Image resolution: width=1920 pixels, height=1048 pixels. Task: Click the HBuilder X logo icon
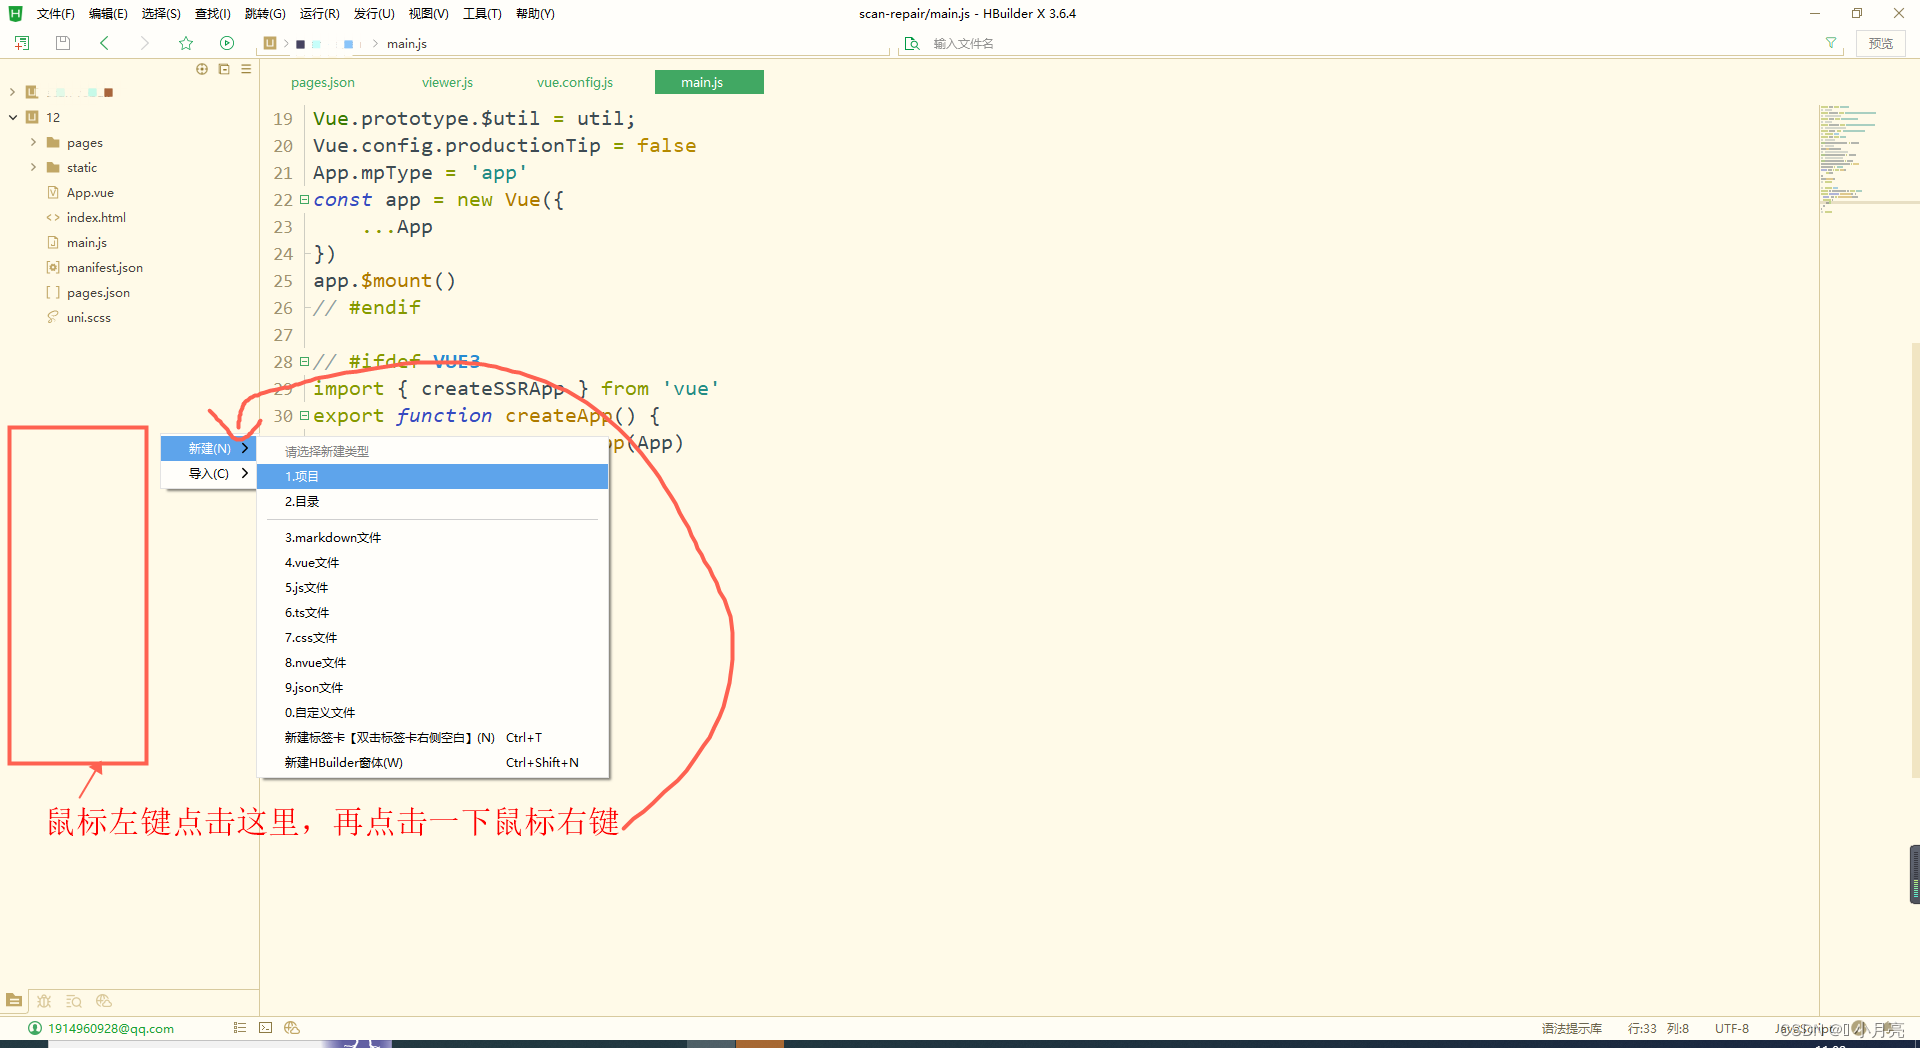pos(15,13)
